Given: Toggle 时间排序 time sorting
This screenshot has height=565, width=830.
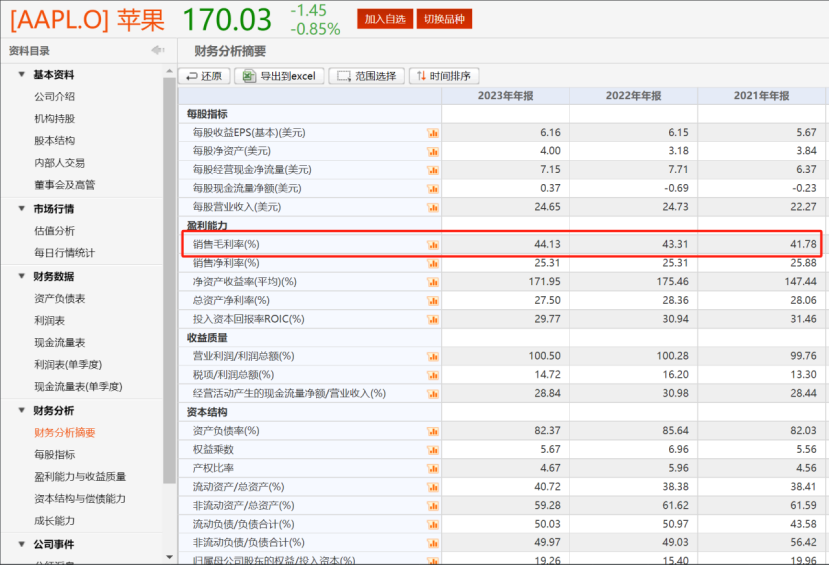Looking at the screenshot, I should point(443,76).
